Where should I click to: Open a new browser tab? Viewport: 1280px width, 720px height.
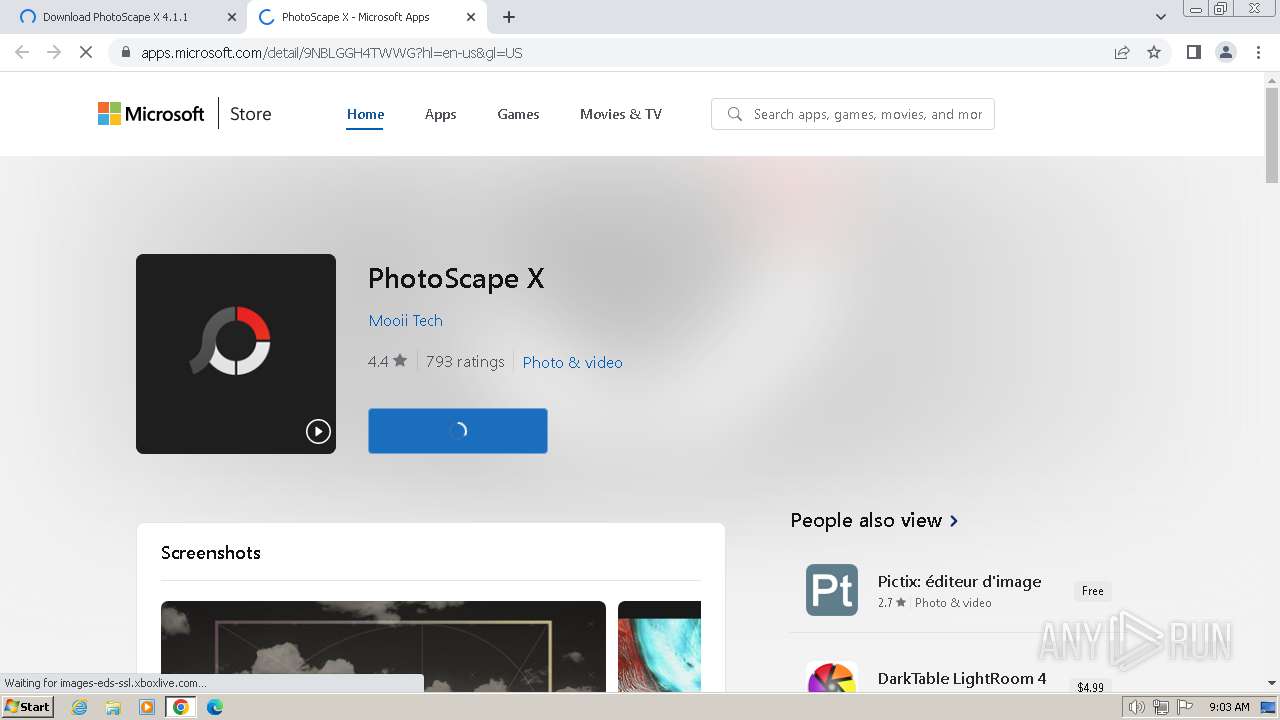509,17
